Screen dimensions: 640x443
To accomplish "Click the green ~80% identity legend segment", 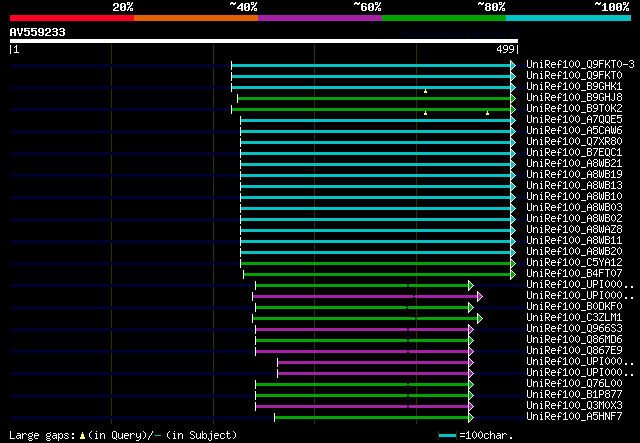I will (444, 18).
